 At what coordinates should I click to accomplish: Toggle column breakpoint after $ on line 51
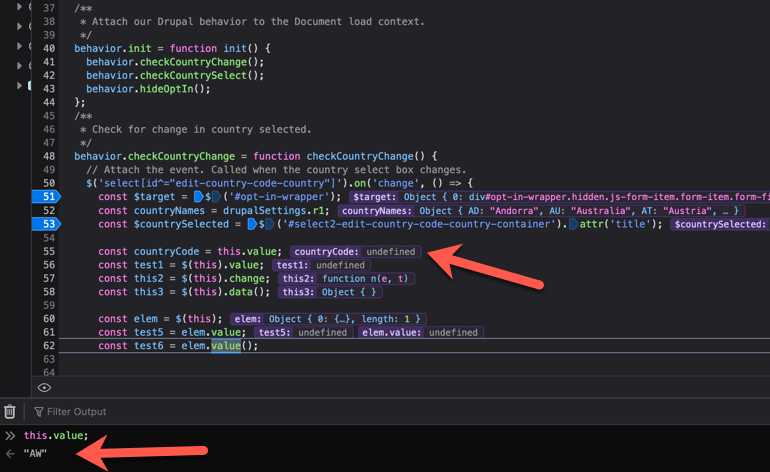216,196
